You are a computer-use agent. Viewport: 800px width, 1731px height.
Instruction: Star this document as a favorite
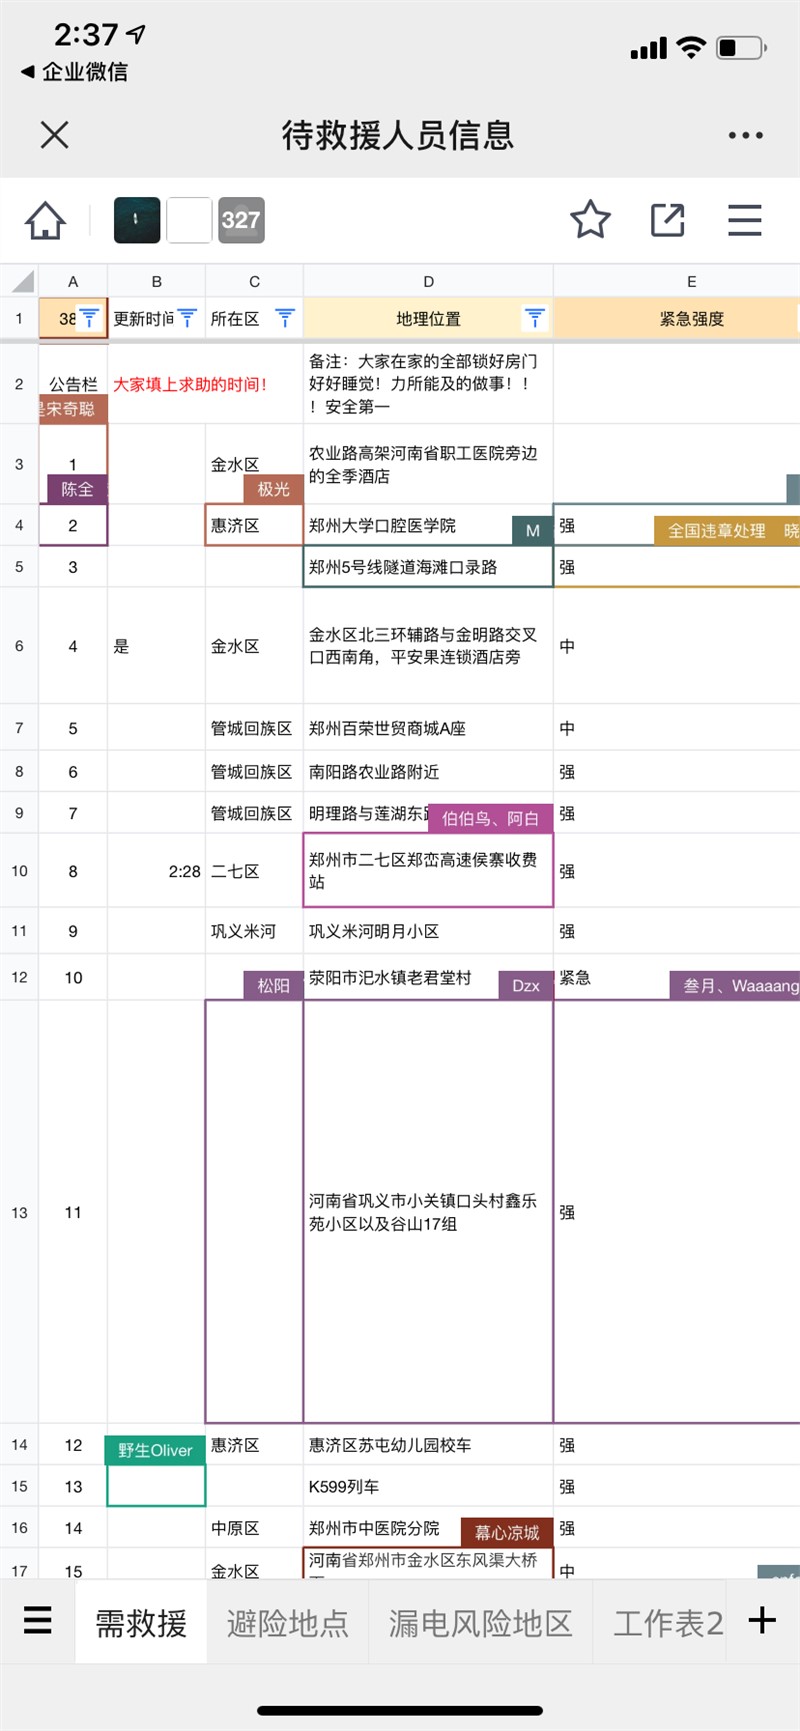tap(590, 220)
